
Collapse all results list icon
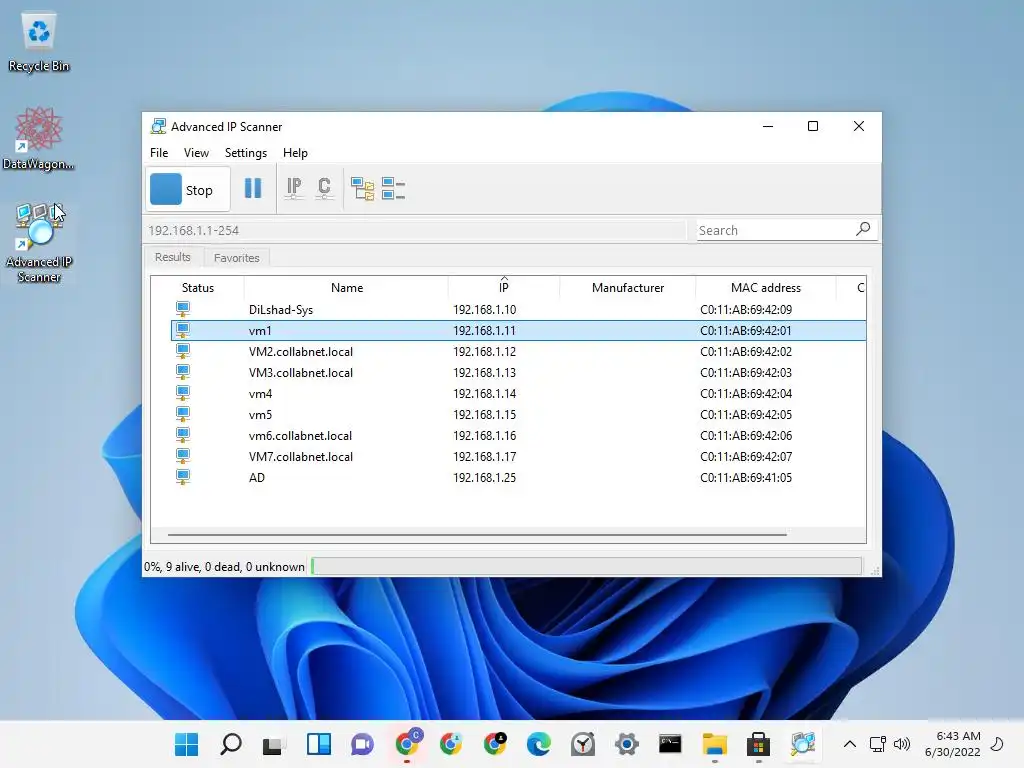click(393, 189)
